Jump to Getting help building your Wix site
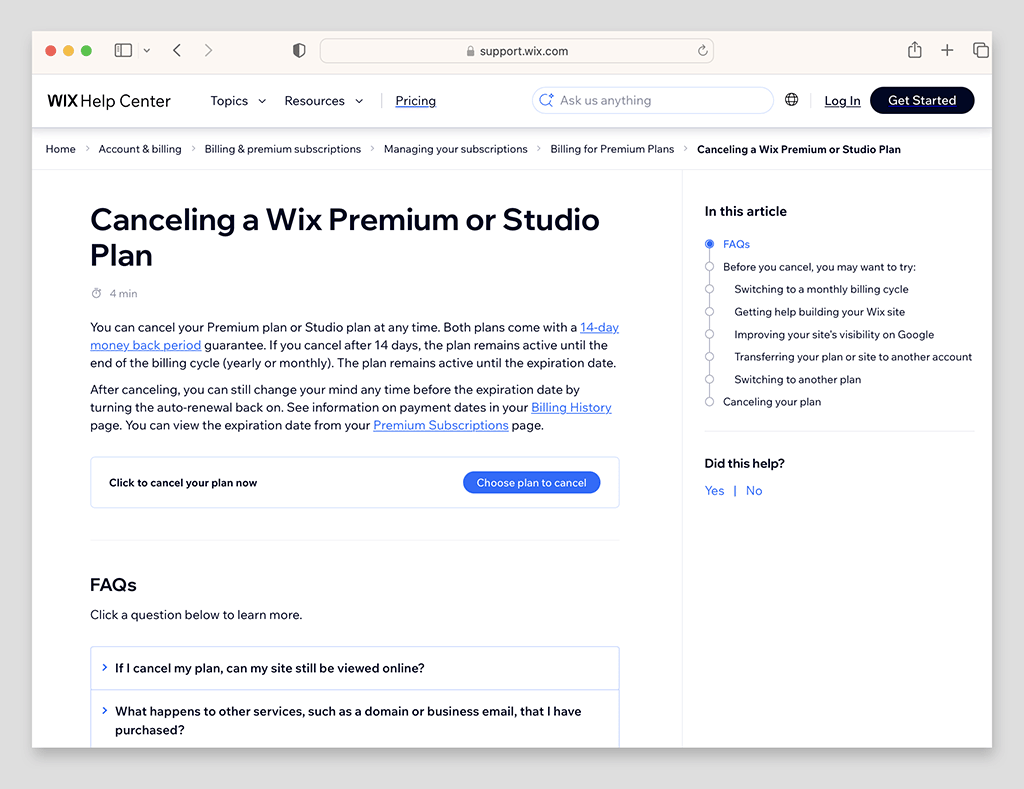The image size is (1024, 789). pos(820,312)
